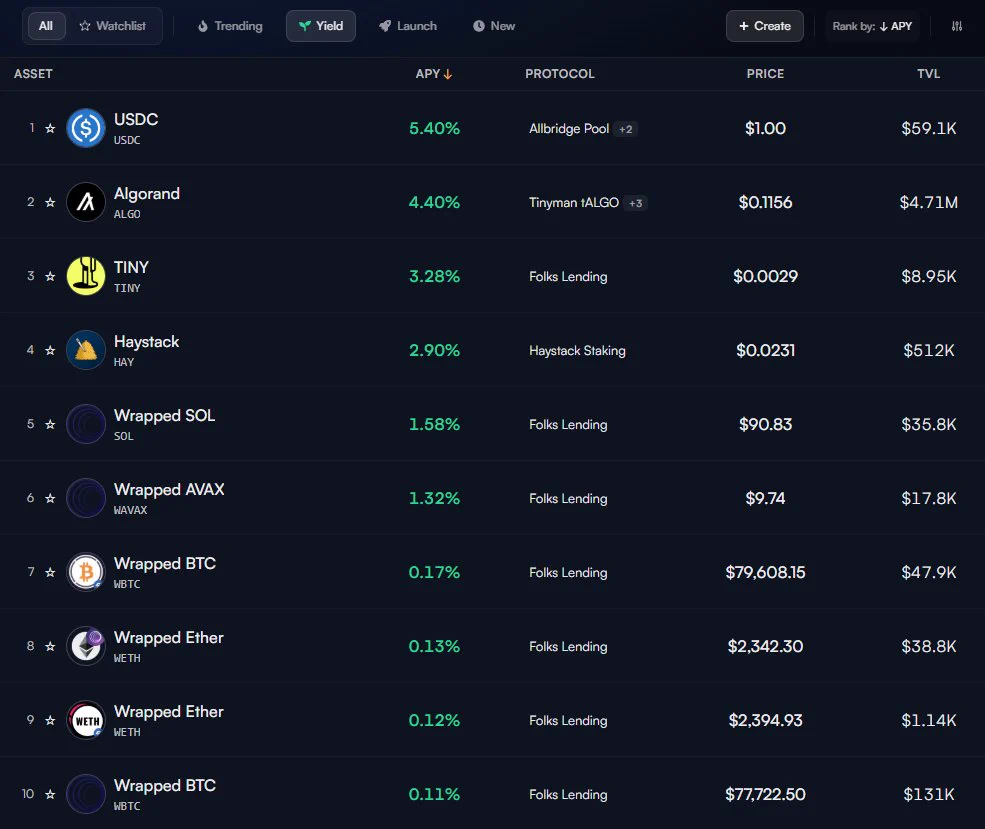
Task: Star Wrapped SOL to add to watchlist
Action: 50,424
